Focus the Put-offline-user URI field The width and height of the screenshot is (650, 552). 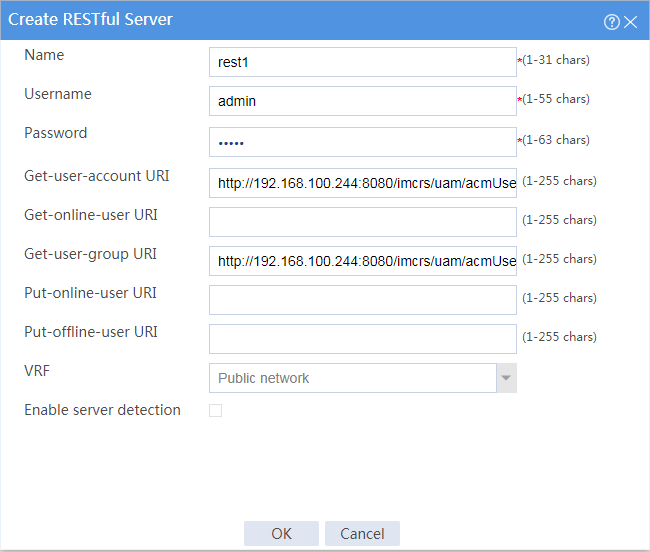(363, 339)
